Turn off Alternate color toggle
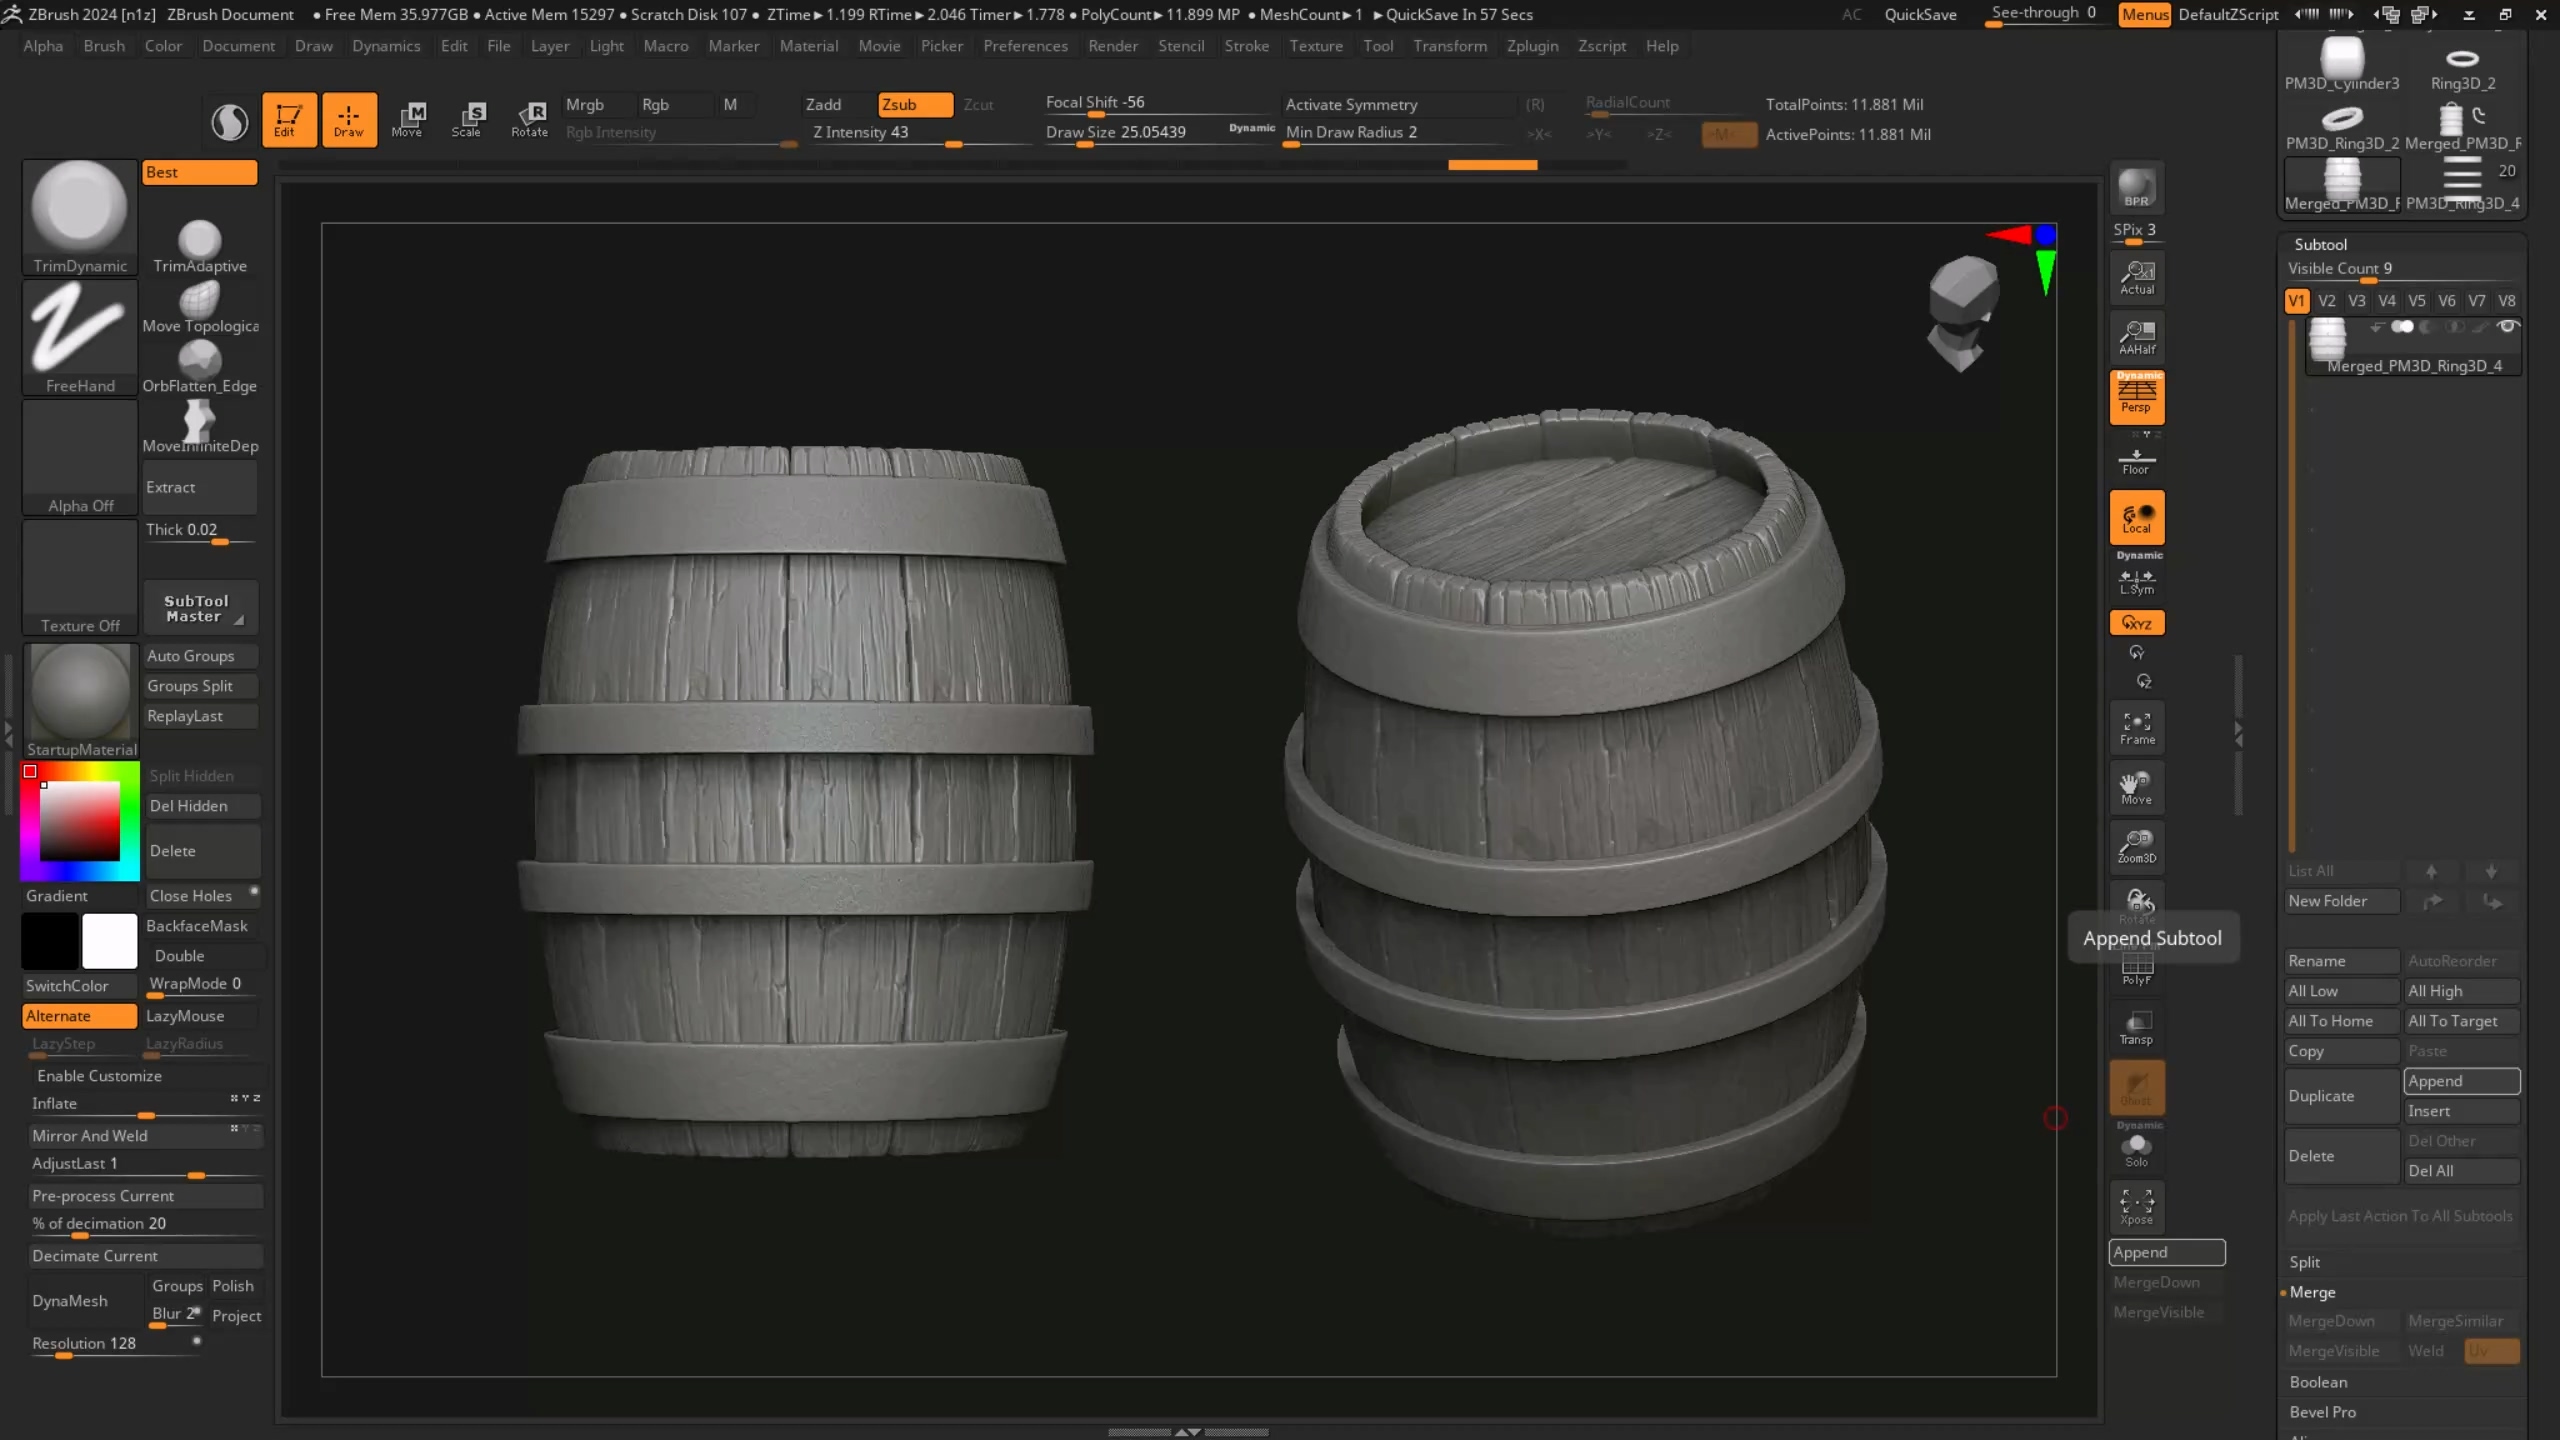 (79, 1015)
